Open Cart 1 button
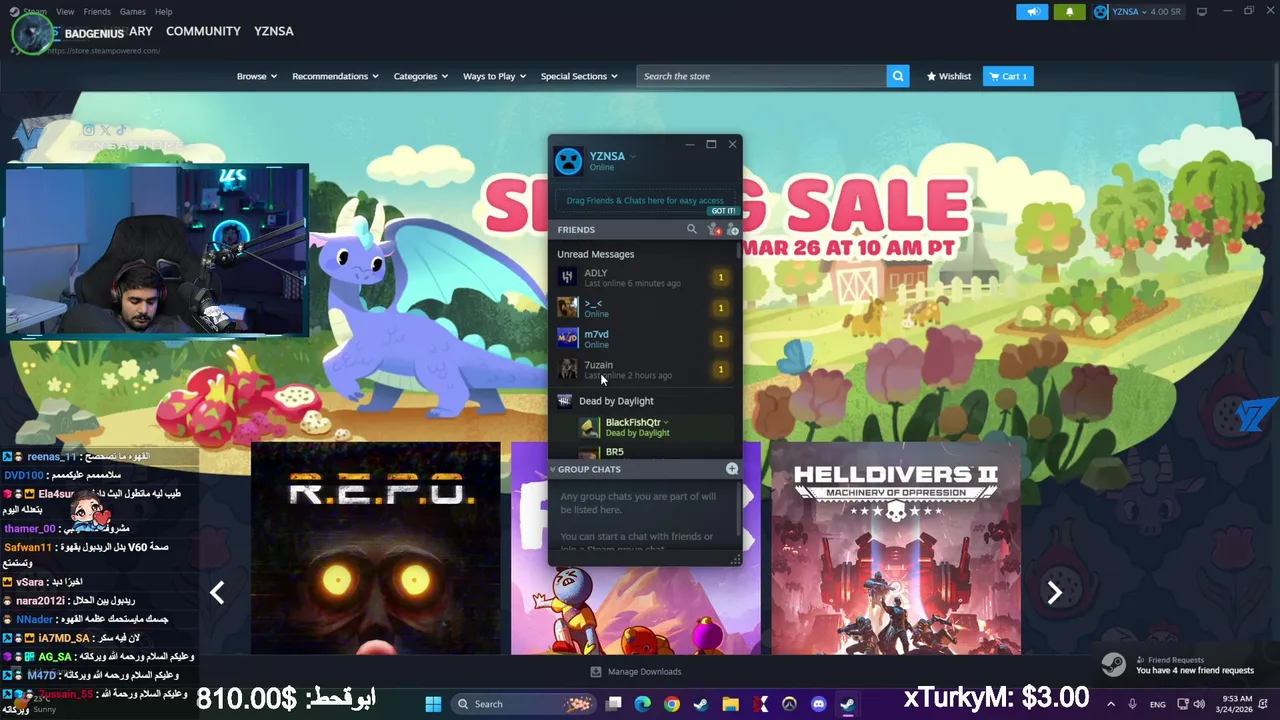Screen dimensions: 1280x720 click(x=1008, y=76)
